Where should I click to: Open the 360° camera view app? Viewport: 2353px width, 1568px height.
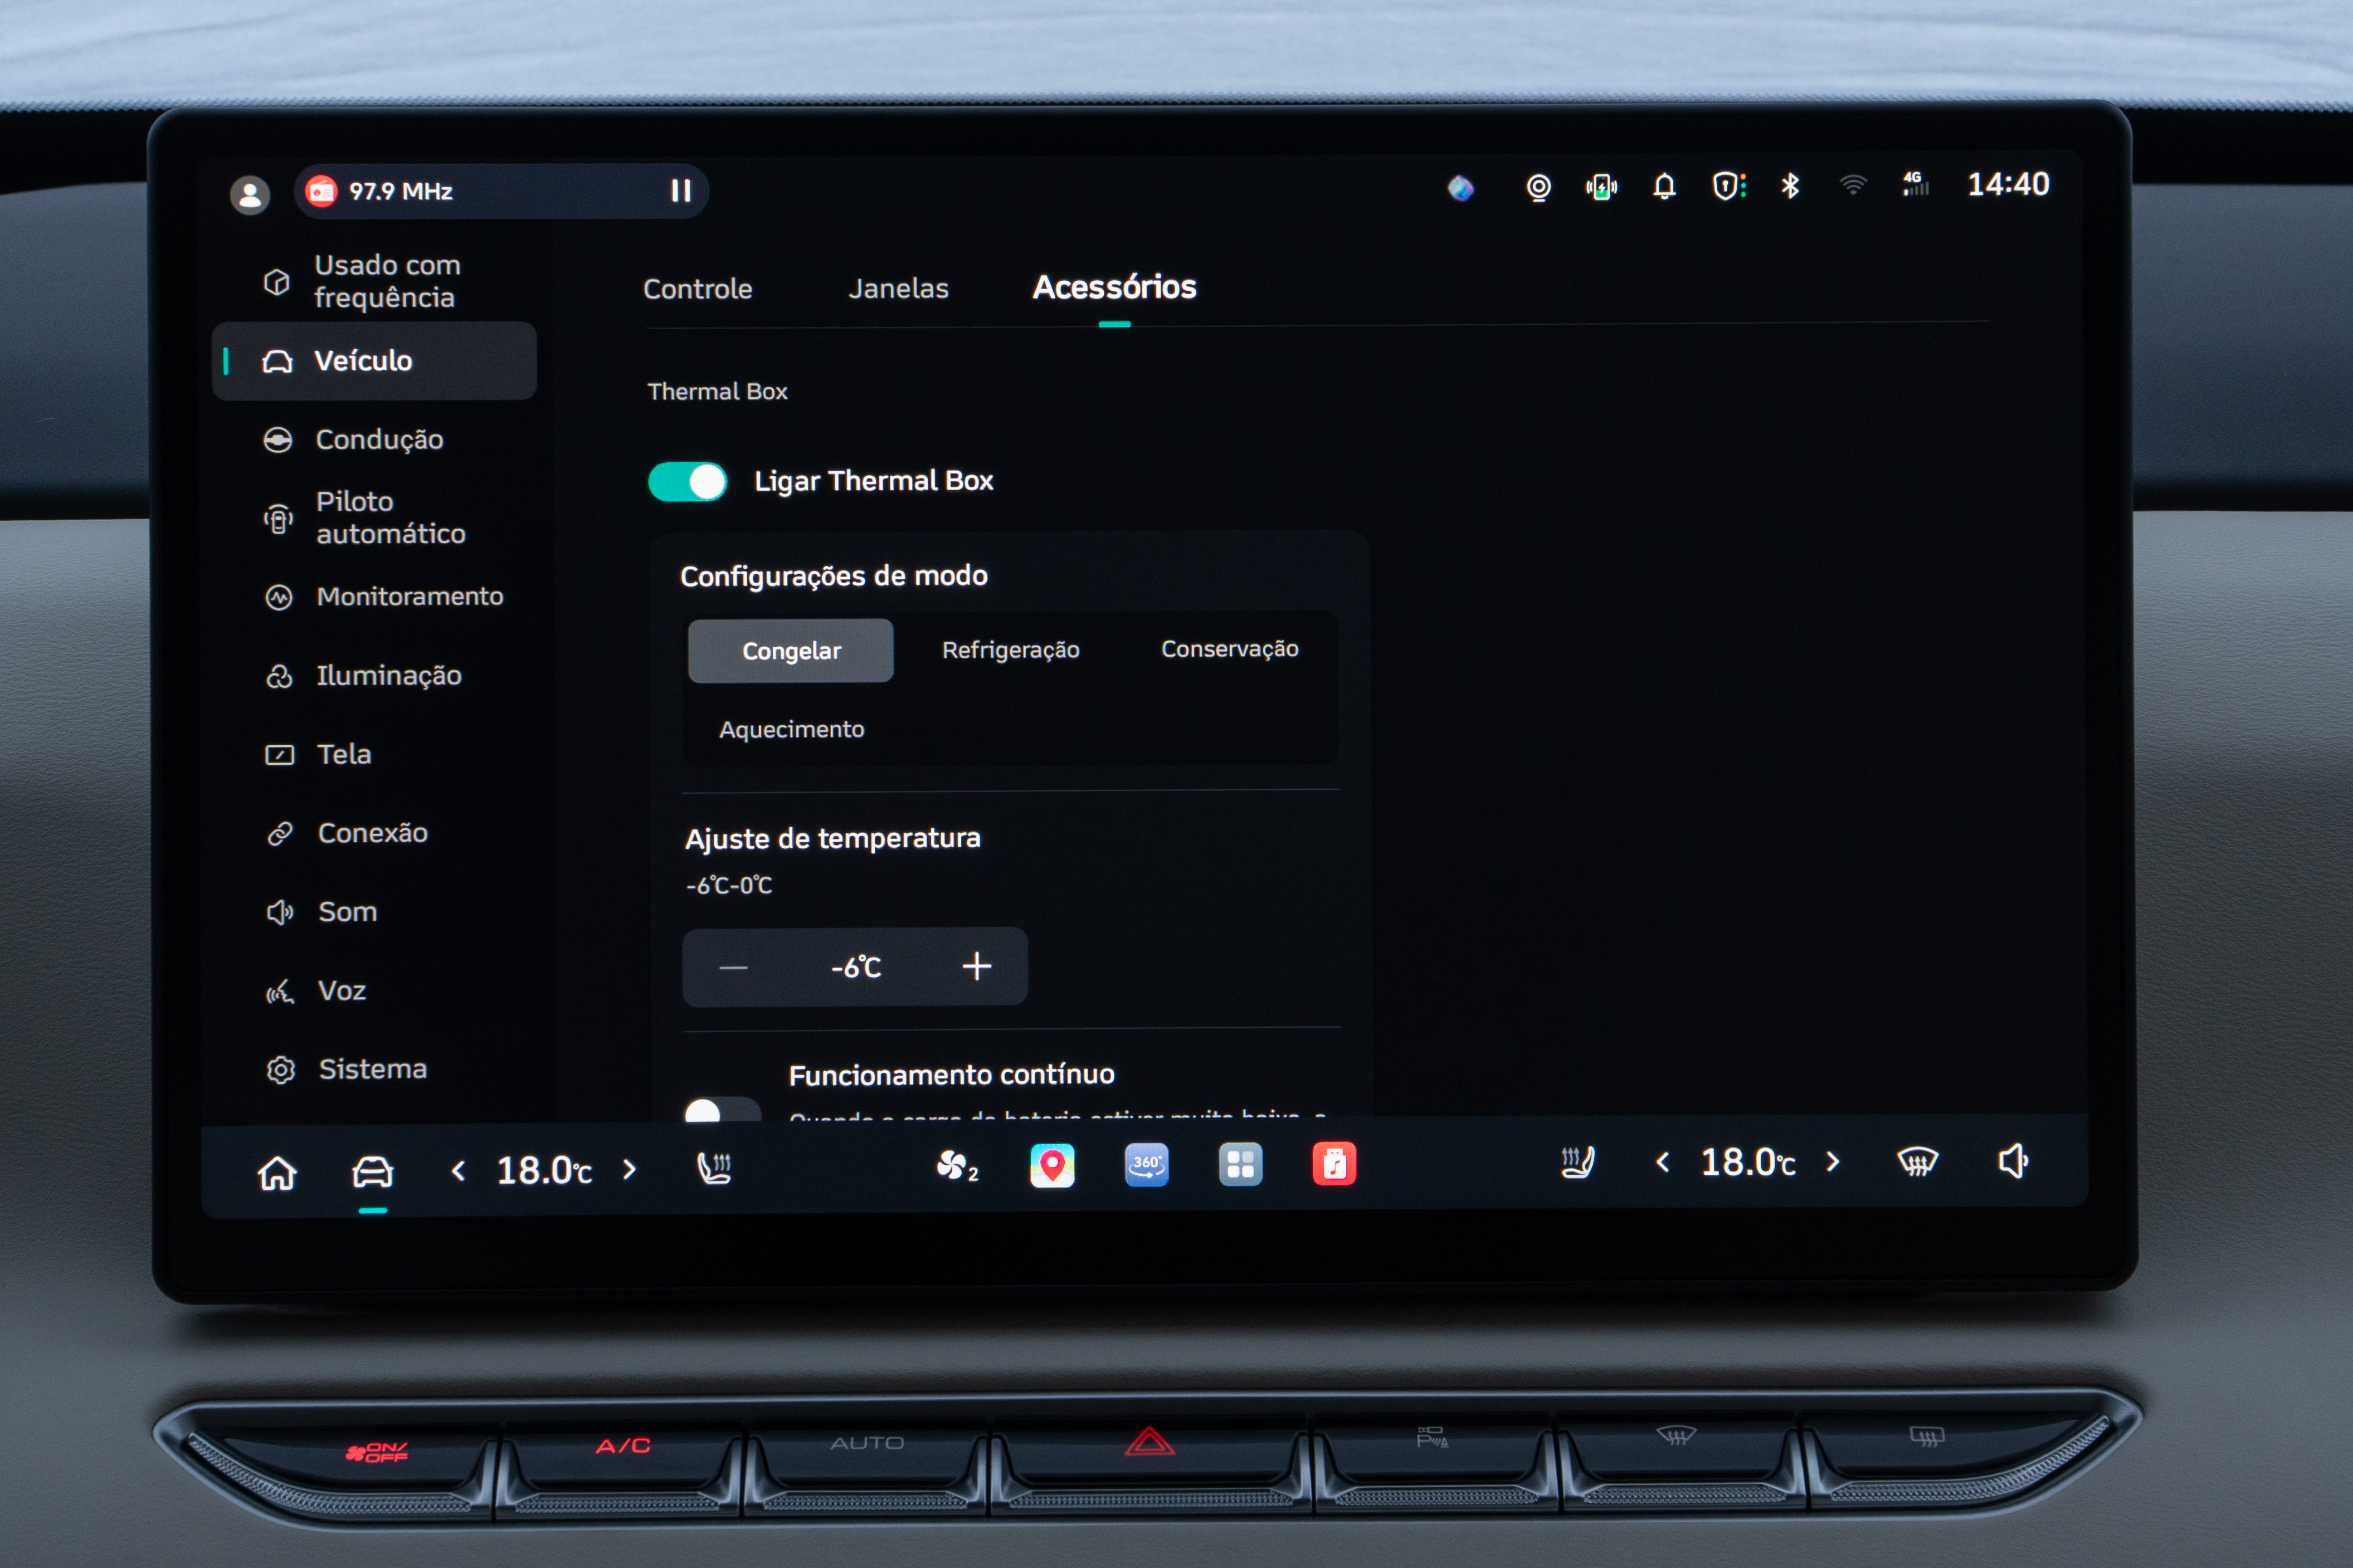(1146, 1165)
